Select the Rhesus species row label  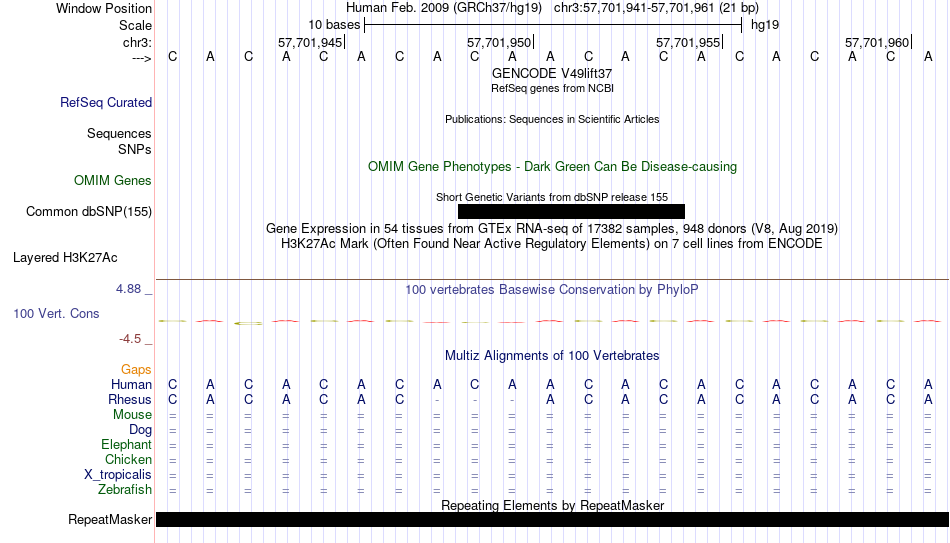pos(130,399)
